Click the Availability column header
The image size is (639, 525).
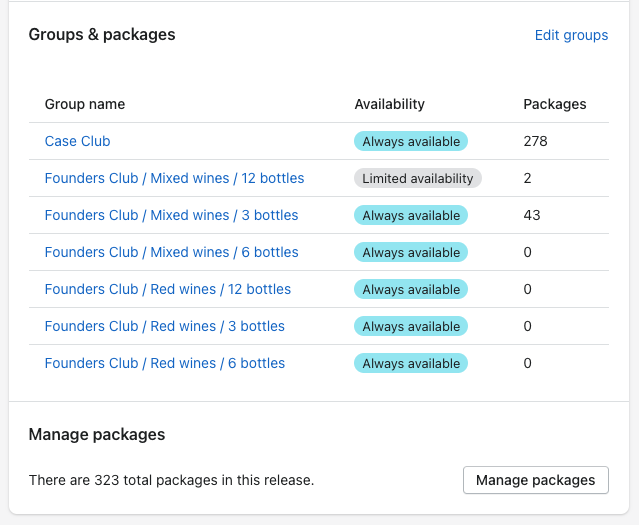click(x=389, y=104)
